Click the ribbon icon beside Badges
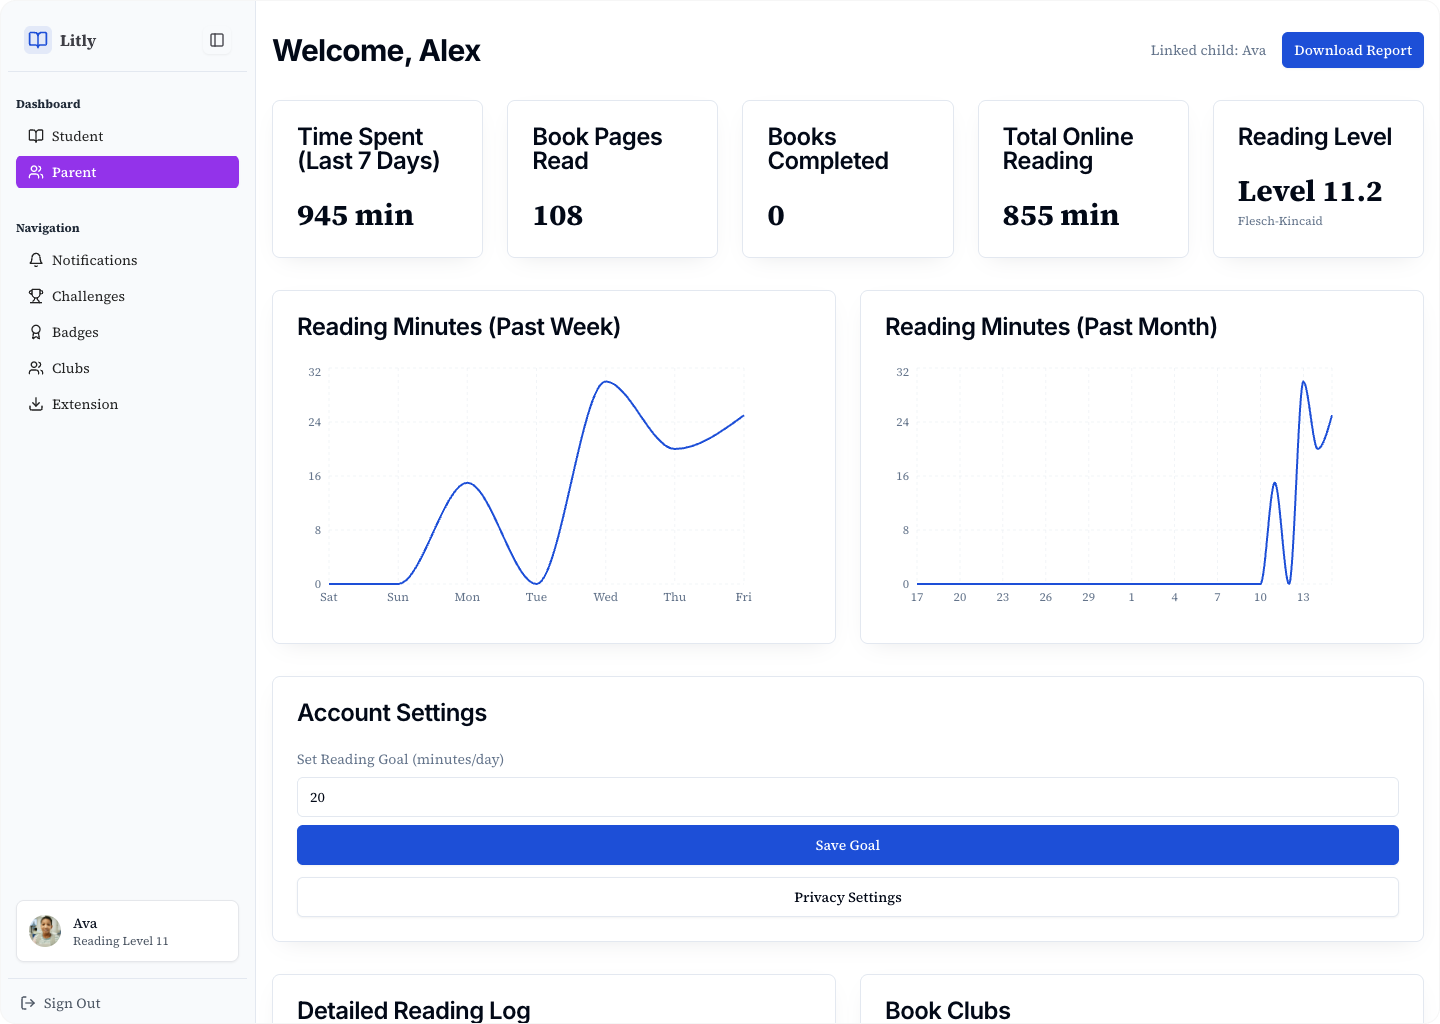The height and width of the screenshot is (1024, 1440). coord(36,332)
